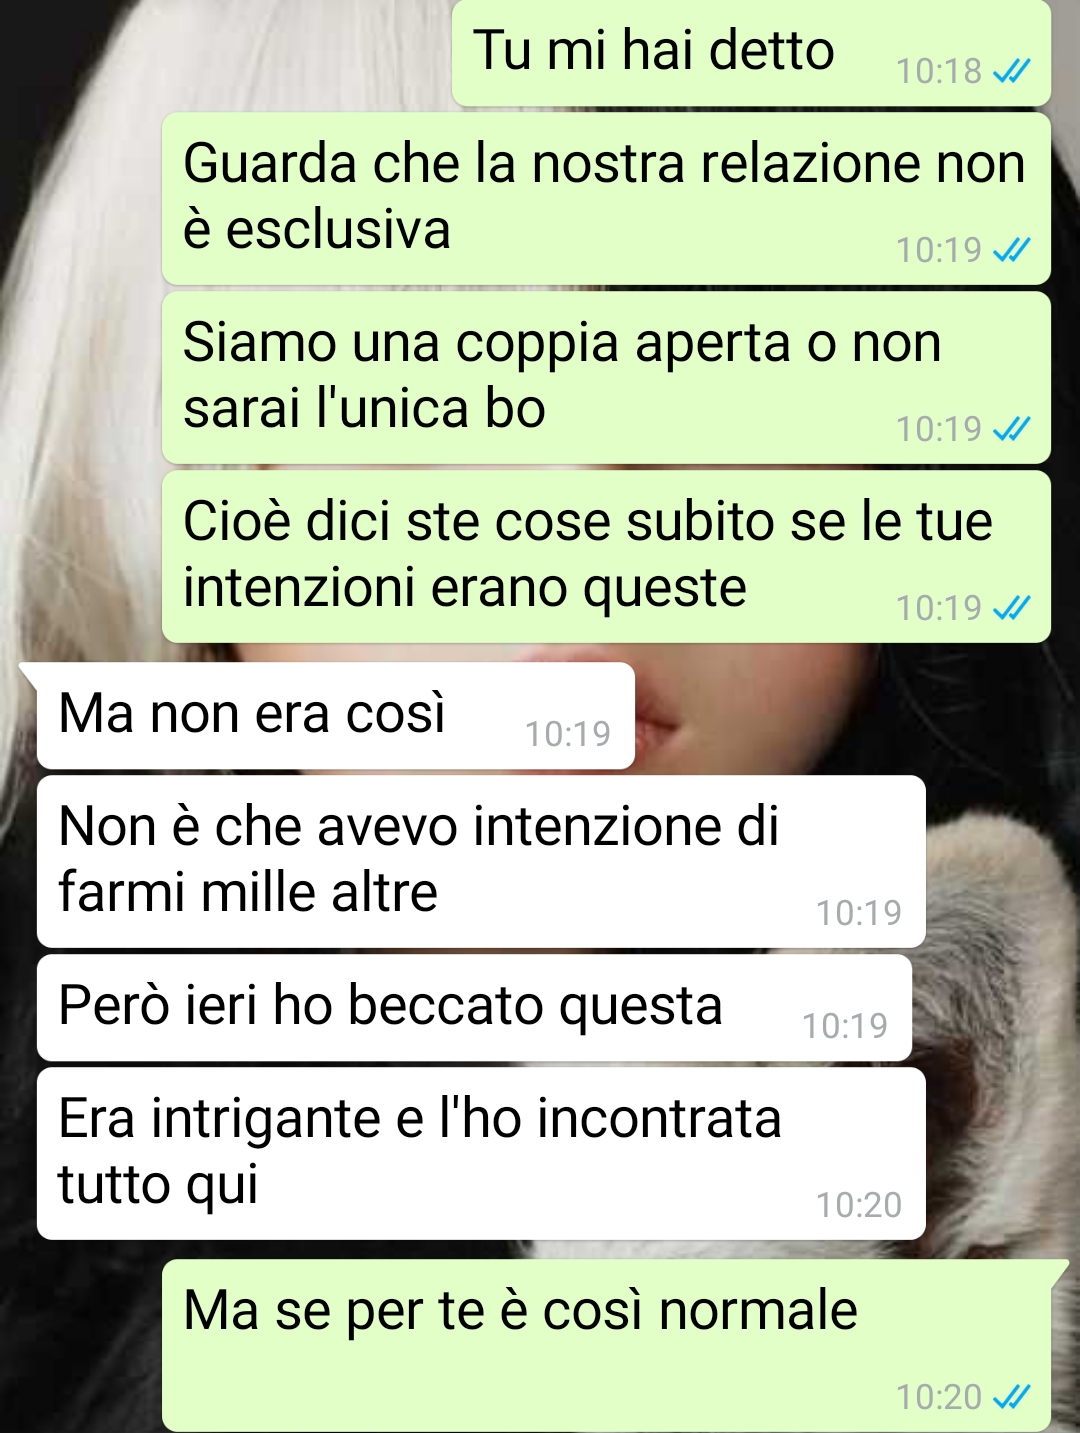Screen dimensions: 1080x1433
Task: Tap the 10:19 timestamp on "Ma non era così"
Action: coord(568,734)
